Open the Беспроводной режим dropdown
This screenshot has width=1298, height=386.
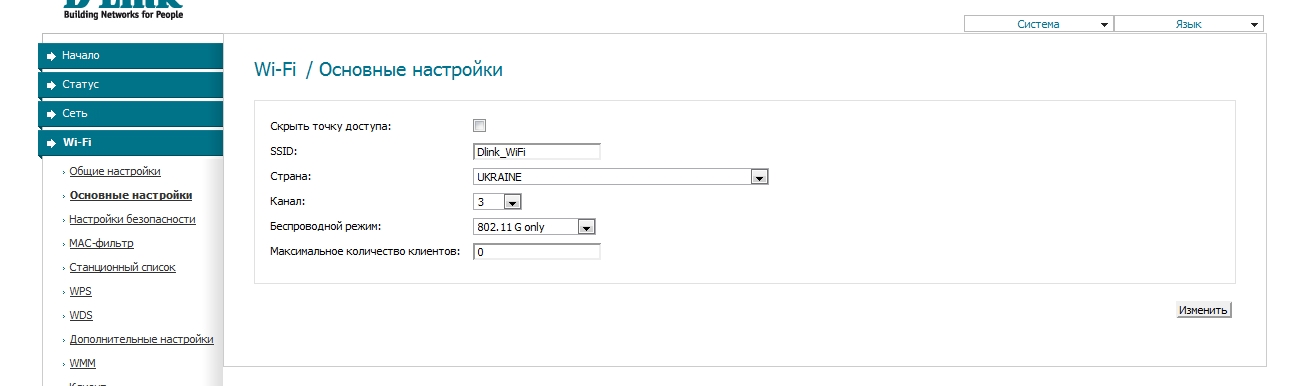coord(535,227)
